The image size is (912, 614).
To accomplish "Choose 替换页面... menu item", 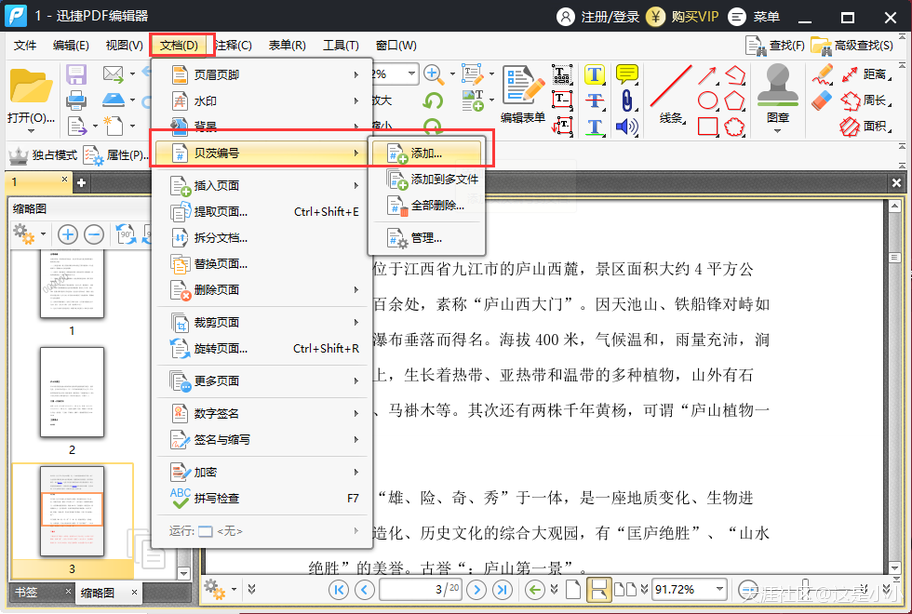I will click(263, 264).
